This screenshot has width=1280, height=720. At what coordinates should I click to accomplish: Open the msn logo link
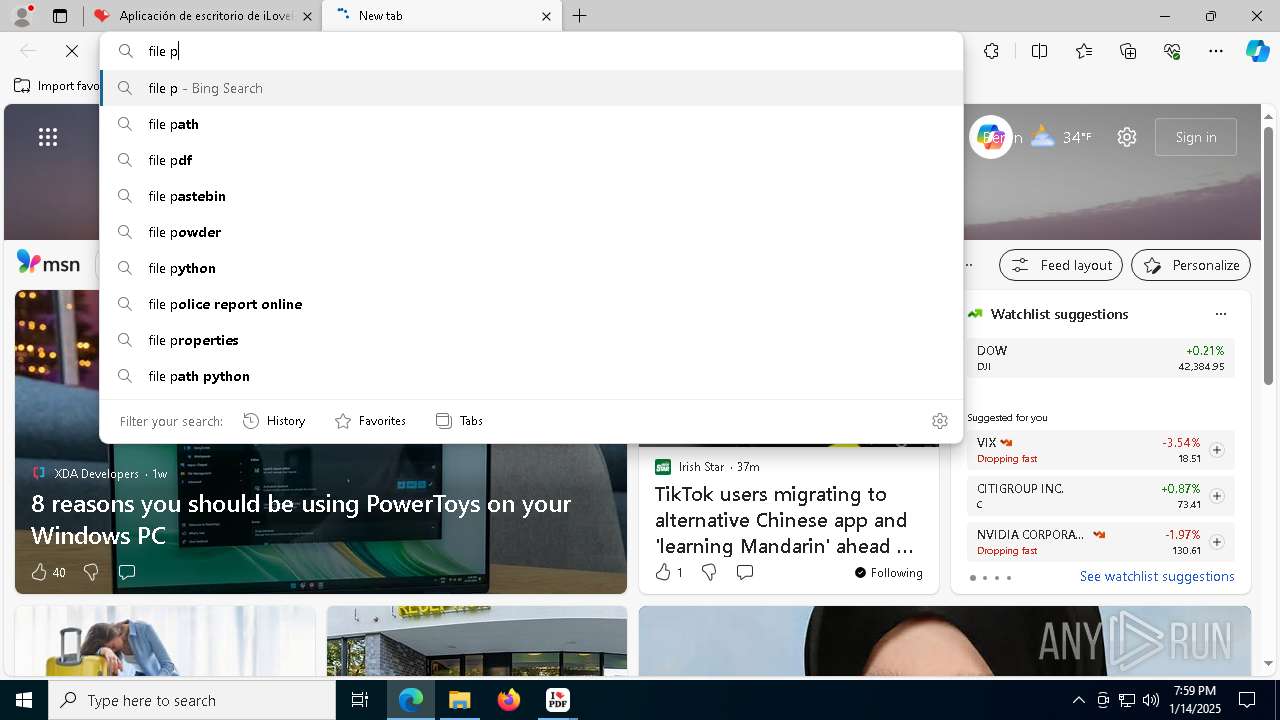tap(48, 263)
